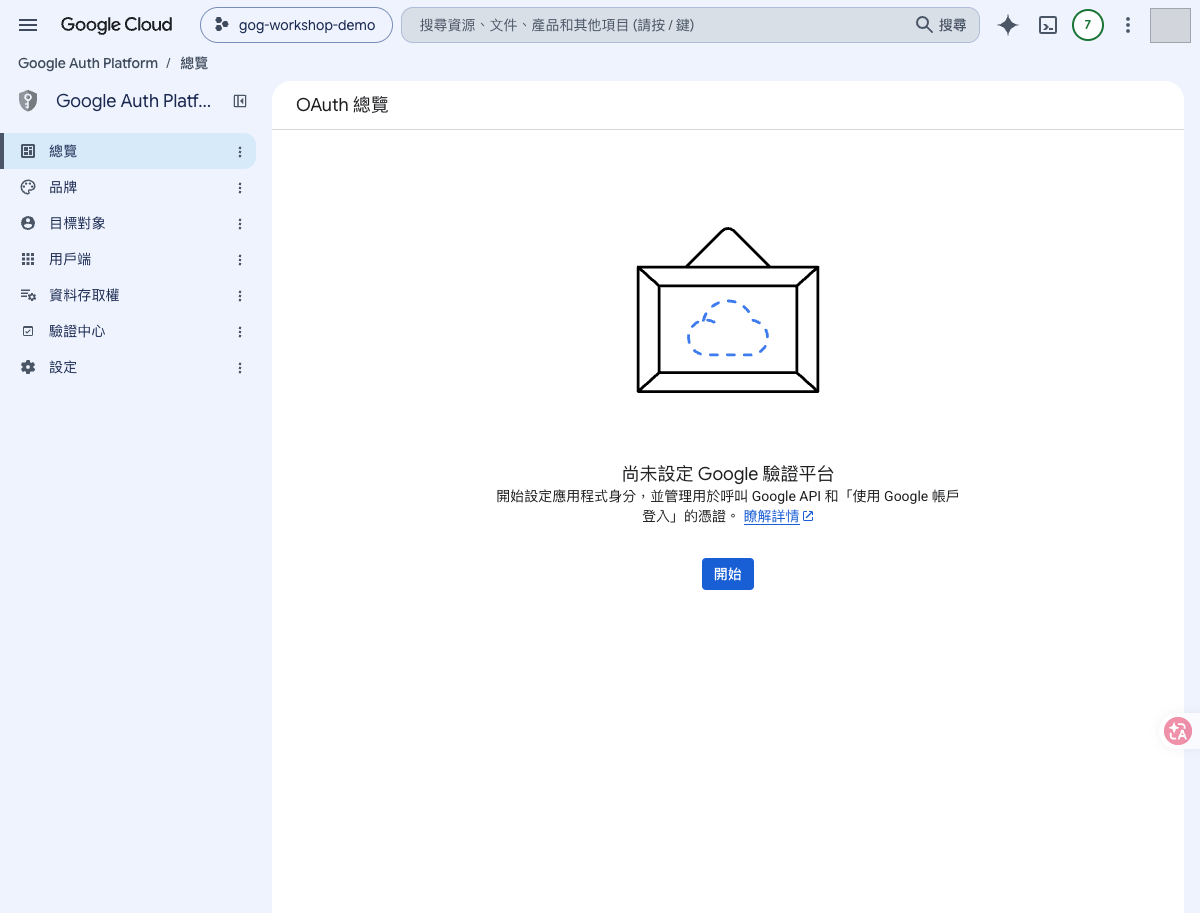Click the 用戶端 grid icon
This screenshot has width=1200, height=913.
28,259
